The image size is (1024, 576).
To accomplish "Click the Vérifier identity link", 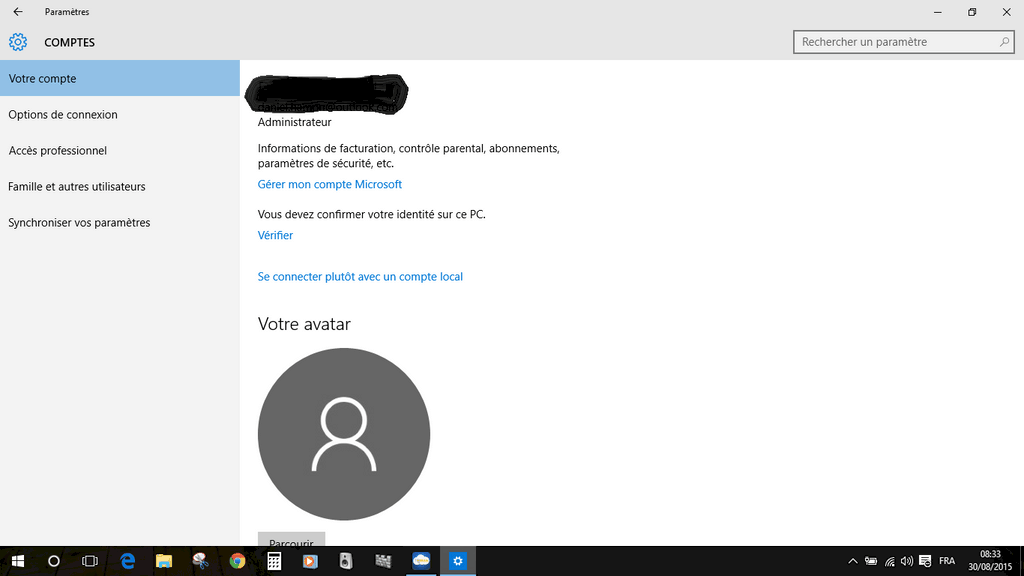I will click(275, 235).
